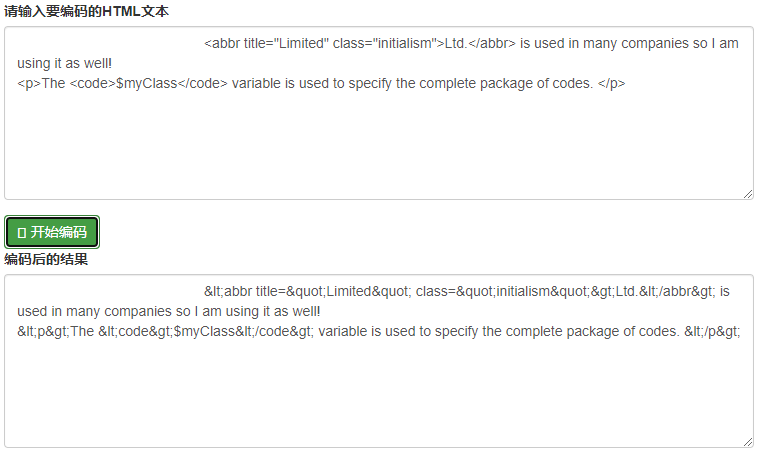Place cursor on "$myClass" in the input textarea

click(146, 84)
